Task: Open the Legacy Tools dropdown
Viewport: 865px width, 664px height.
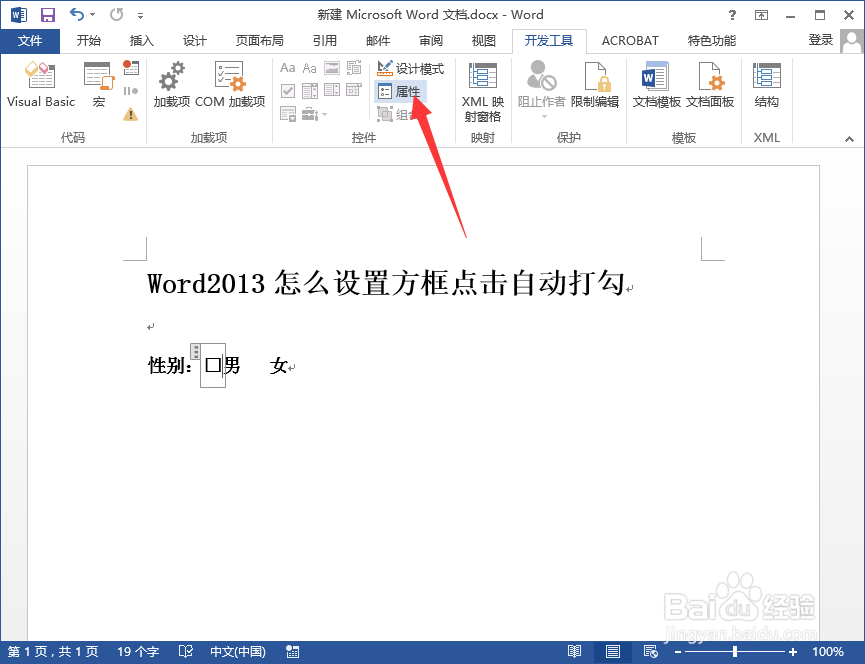Action: 314,114
